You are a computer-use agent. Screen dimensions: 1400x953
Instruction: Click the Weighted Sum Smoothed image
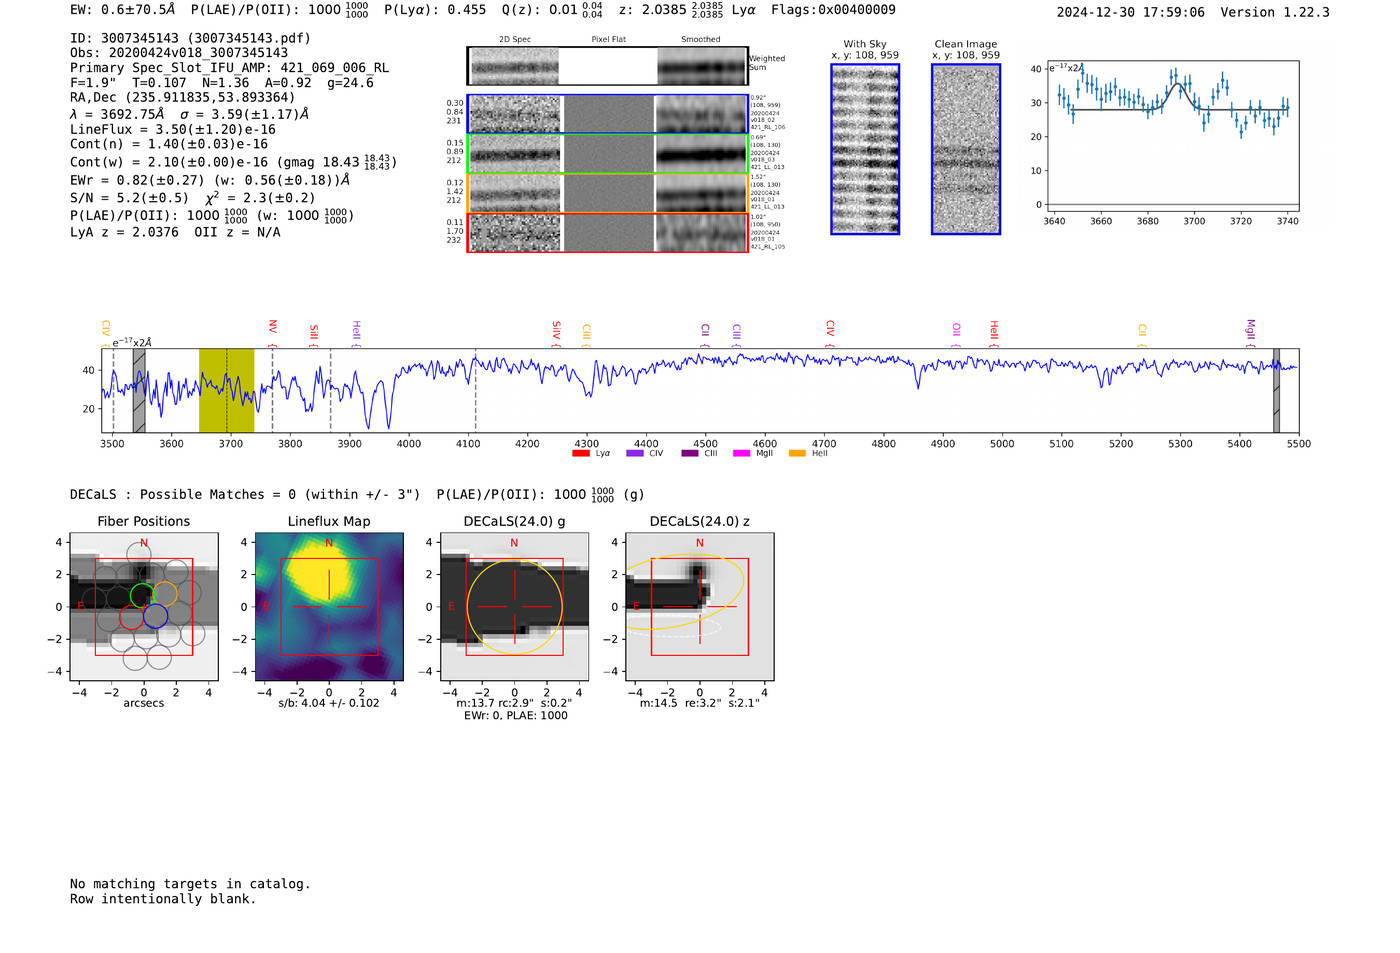coord(702,66)
